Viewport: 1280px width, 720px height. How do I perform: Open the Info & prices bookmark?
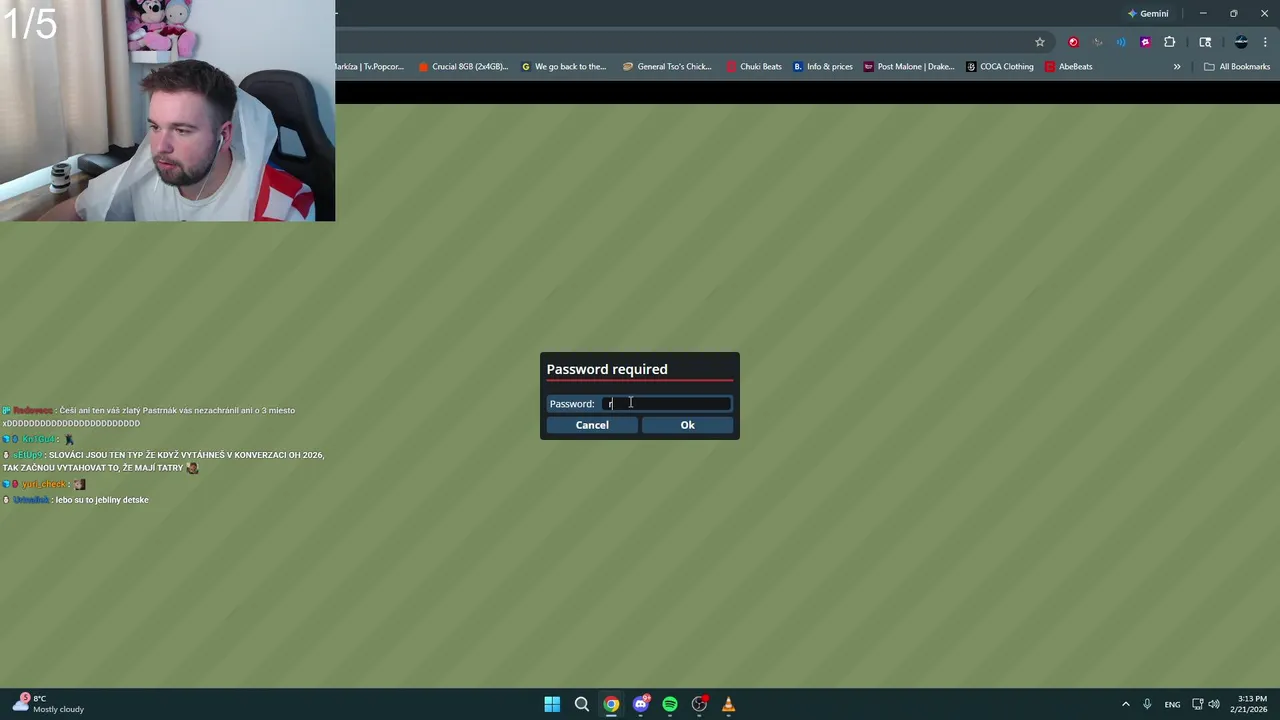pos(823,67)
